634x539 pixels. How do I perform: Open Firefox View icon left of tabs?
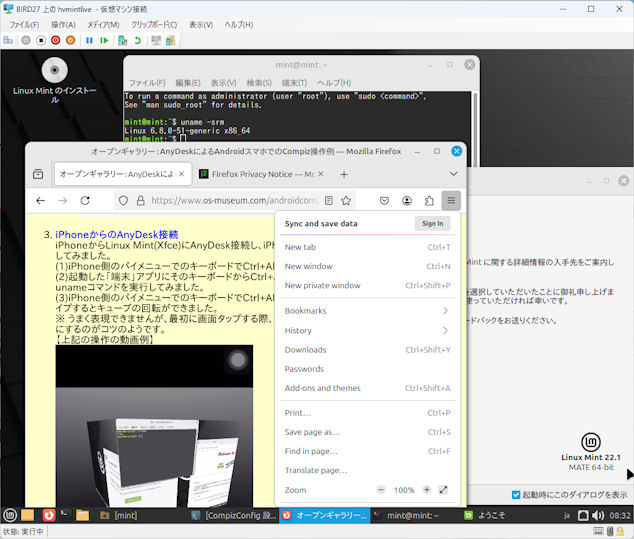(38, 174)
